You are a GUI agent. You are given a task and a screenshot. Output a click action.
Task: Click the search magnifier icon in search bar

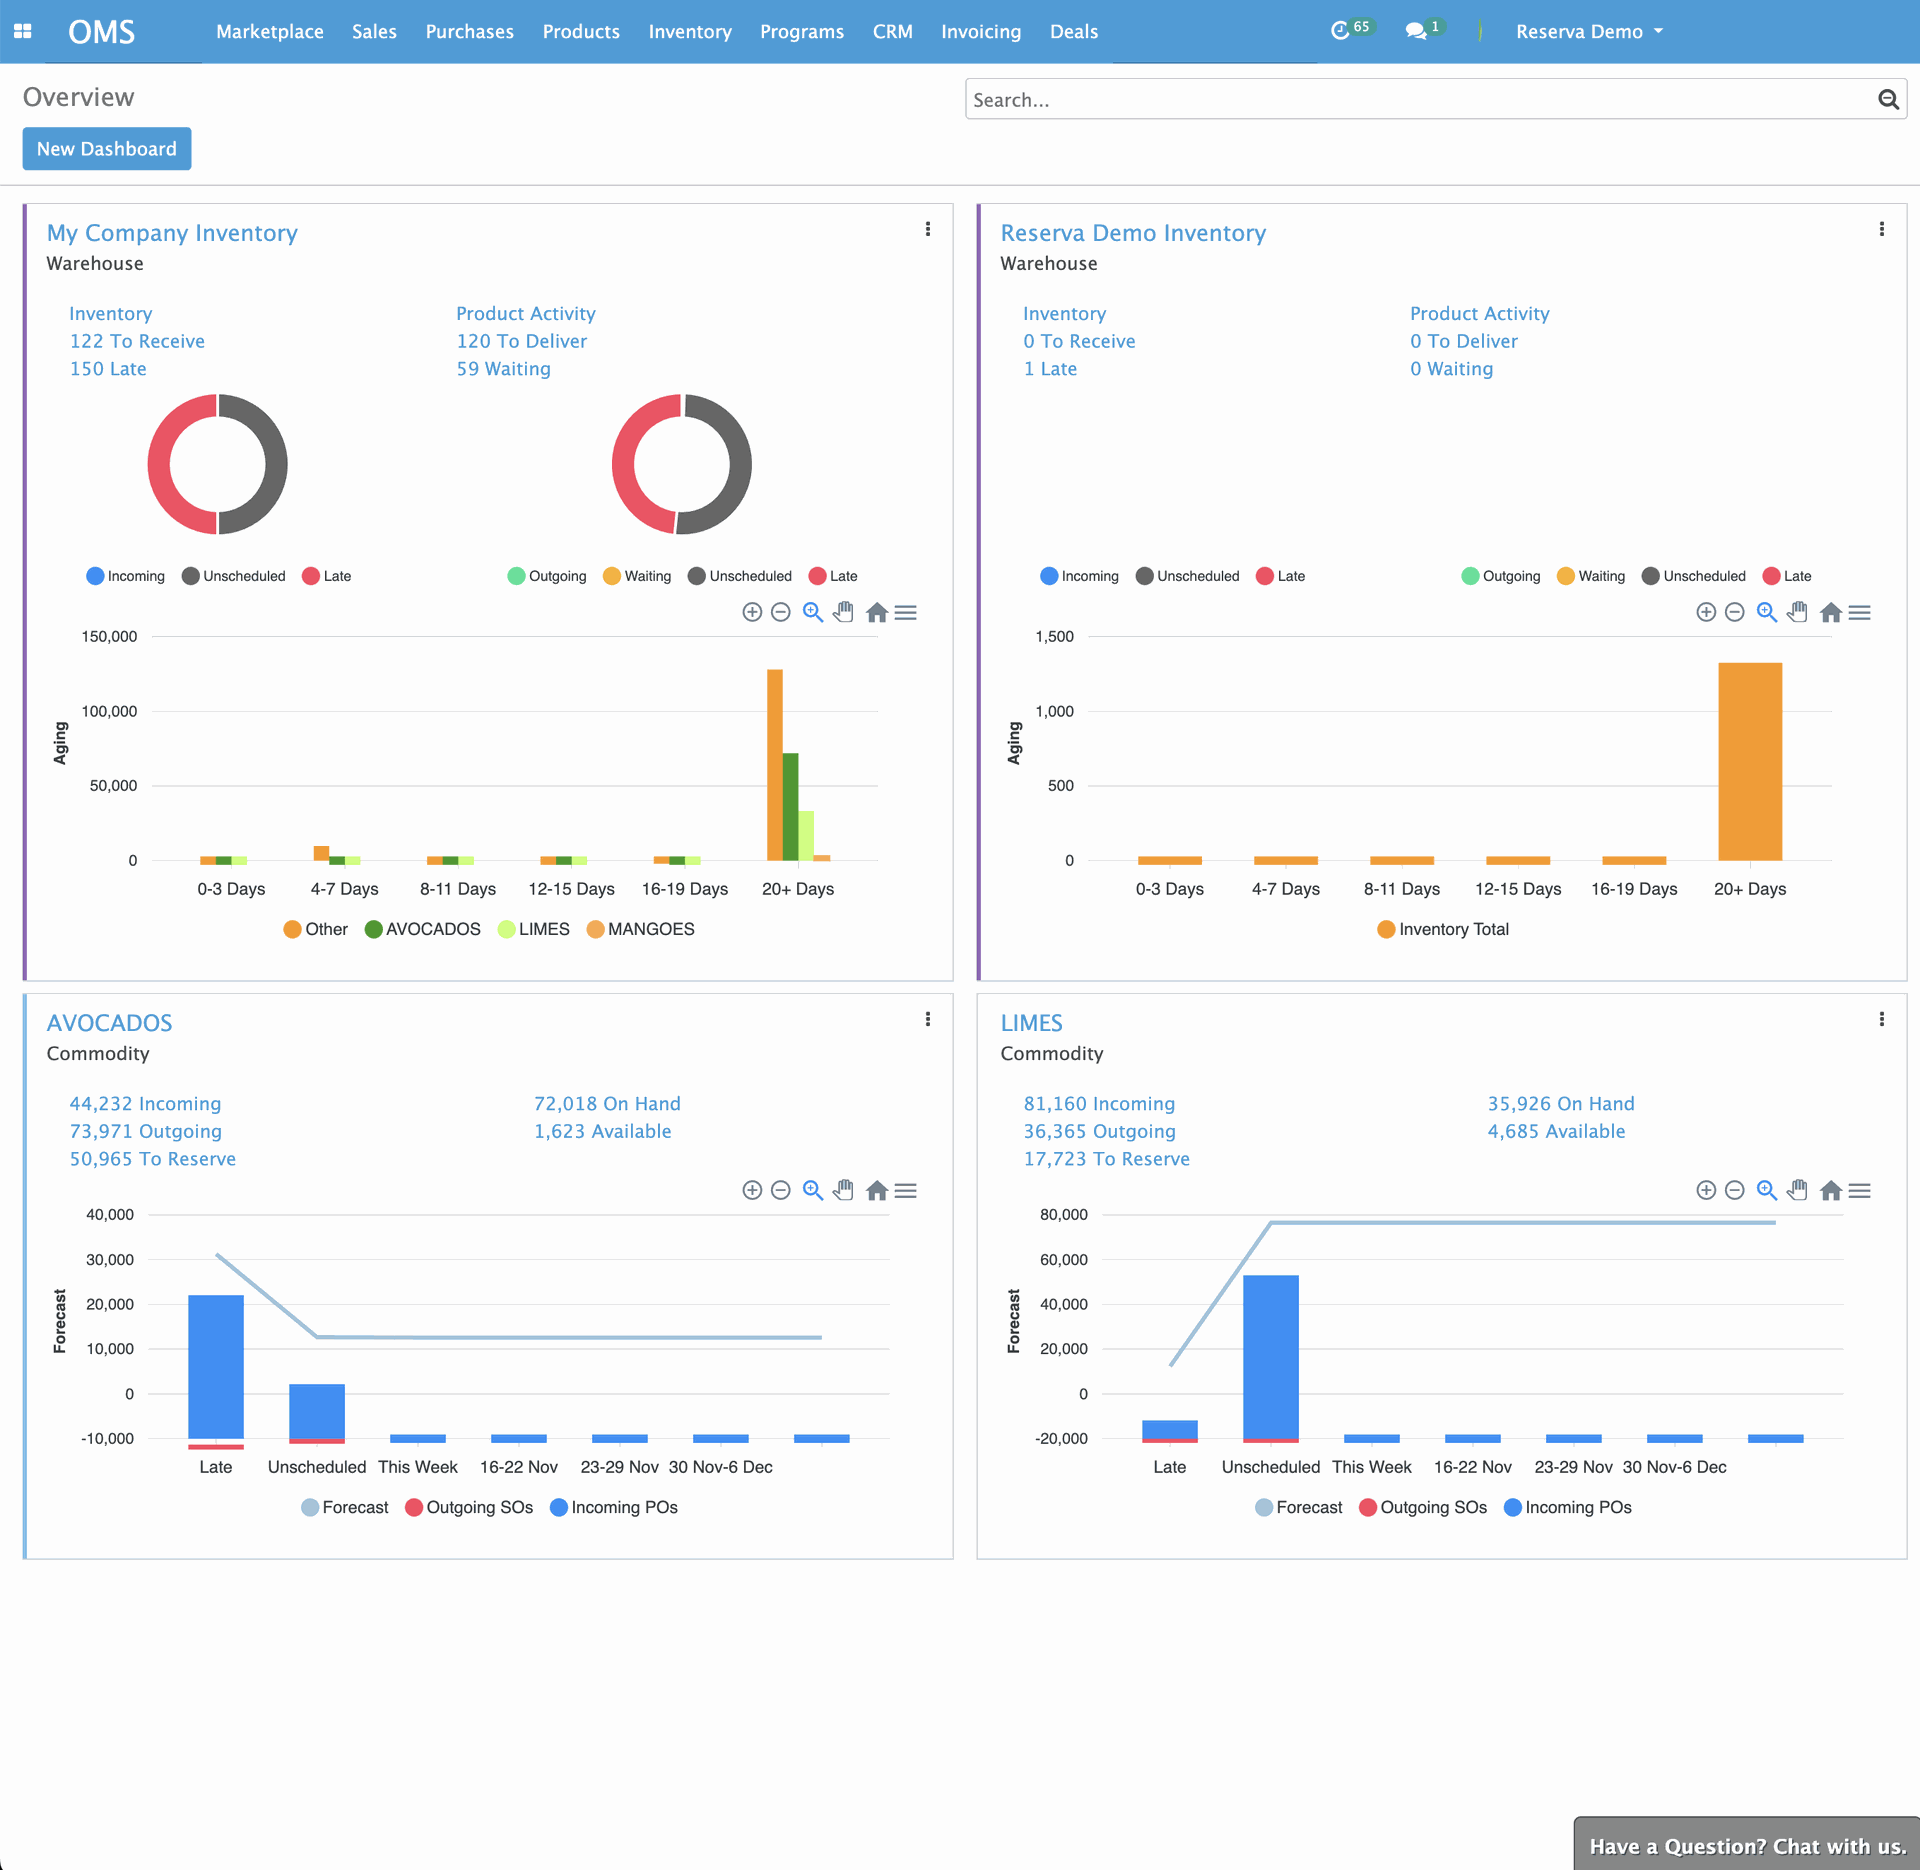coord(1887,99)
